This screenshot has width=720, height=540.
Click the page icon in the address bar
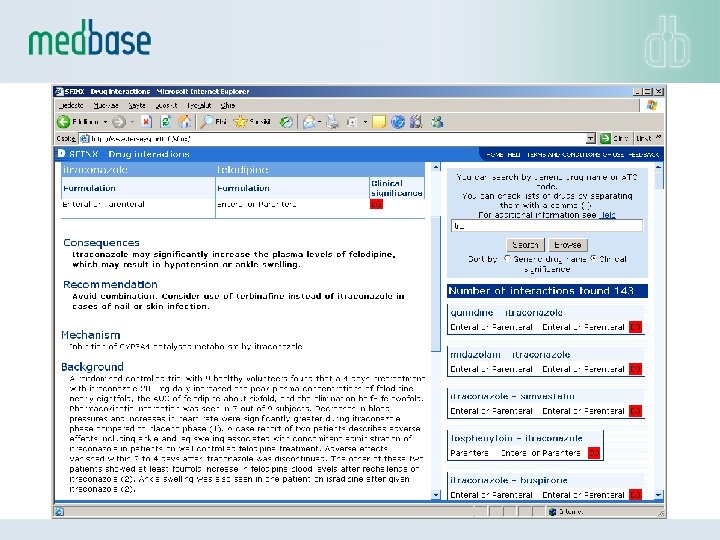[x=84, y=138]
